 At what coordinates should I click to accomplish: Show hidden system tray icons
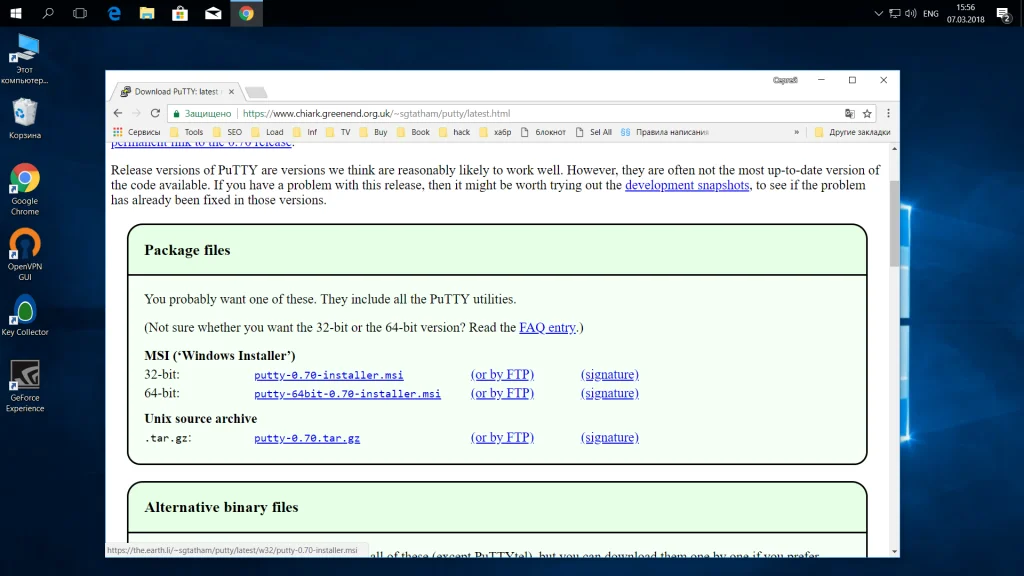point(878,14)
